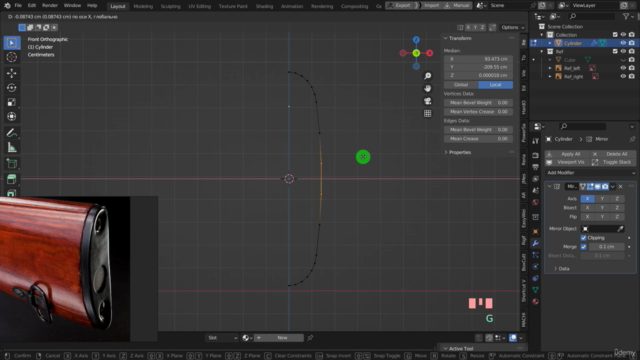Activate the 3D Cursor tool
Screen dimensions: 640x360
pos(12,57)
